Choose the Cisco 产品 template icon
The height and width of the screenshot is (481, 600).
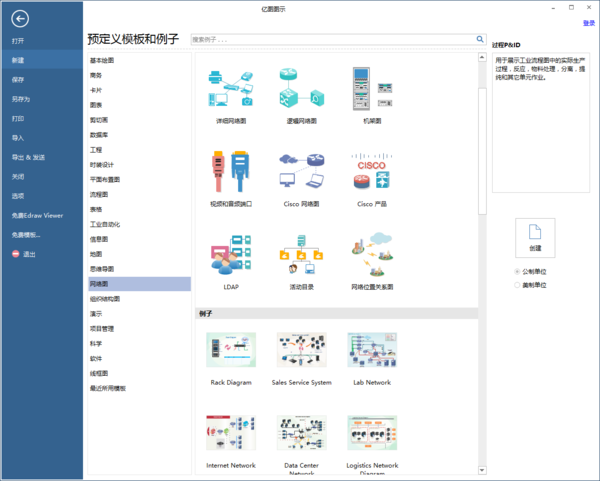[372, 171]
